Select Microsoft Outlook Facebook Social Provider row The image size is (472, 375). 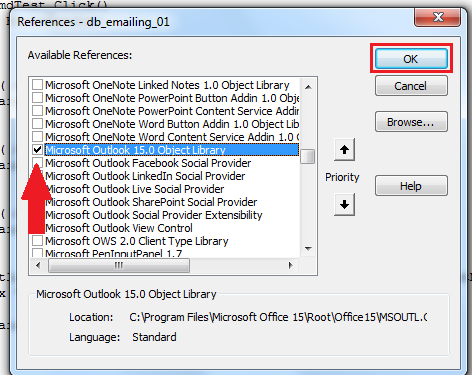[x=148, y=163]
